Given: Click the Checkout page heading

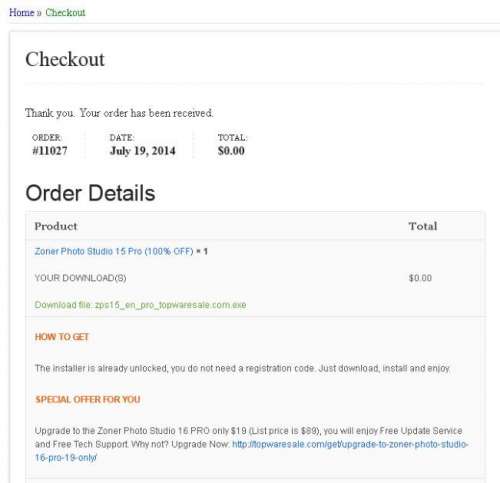Looking at the screenshot, I should (x=65, y=59).
